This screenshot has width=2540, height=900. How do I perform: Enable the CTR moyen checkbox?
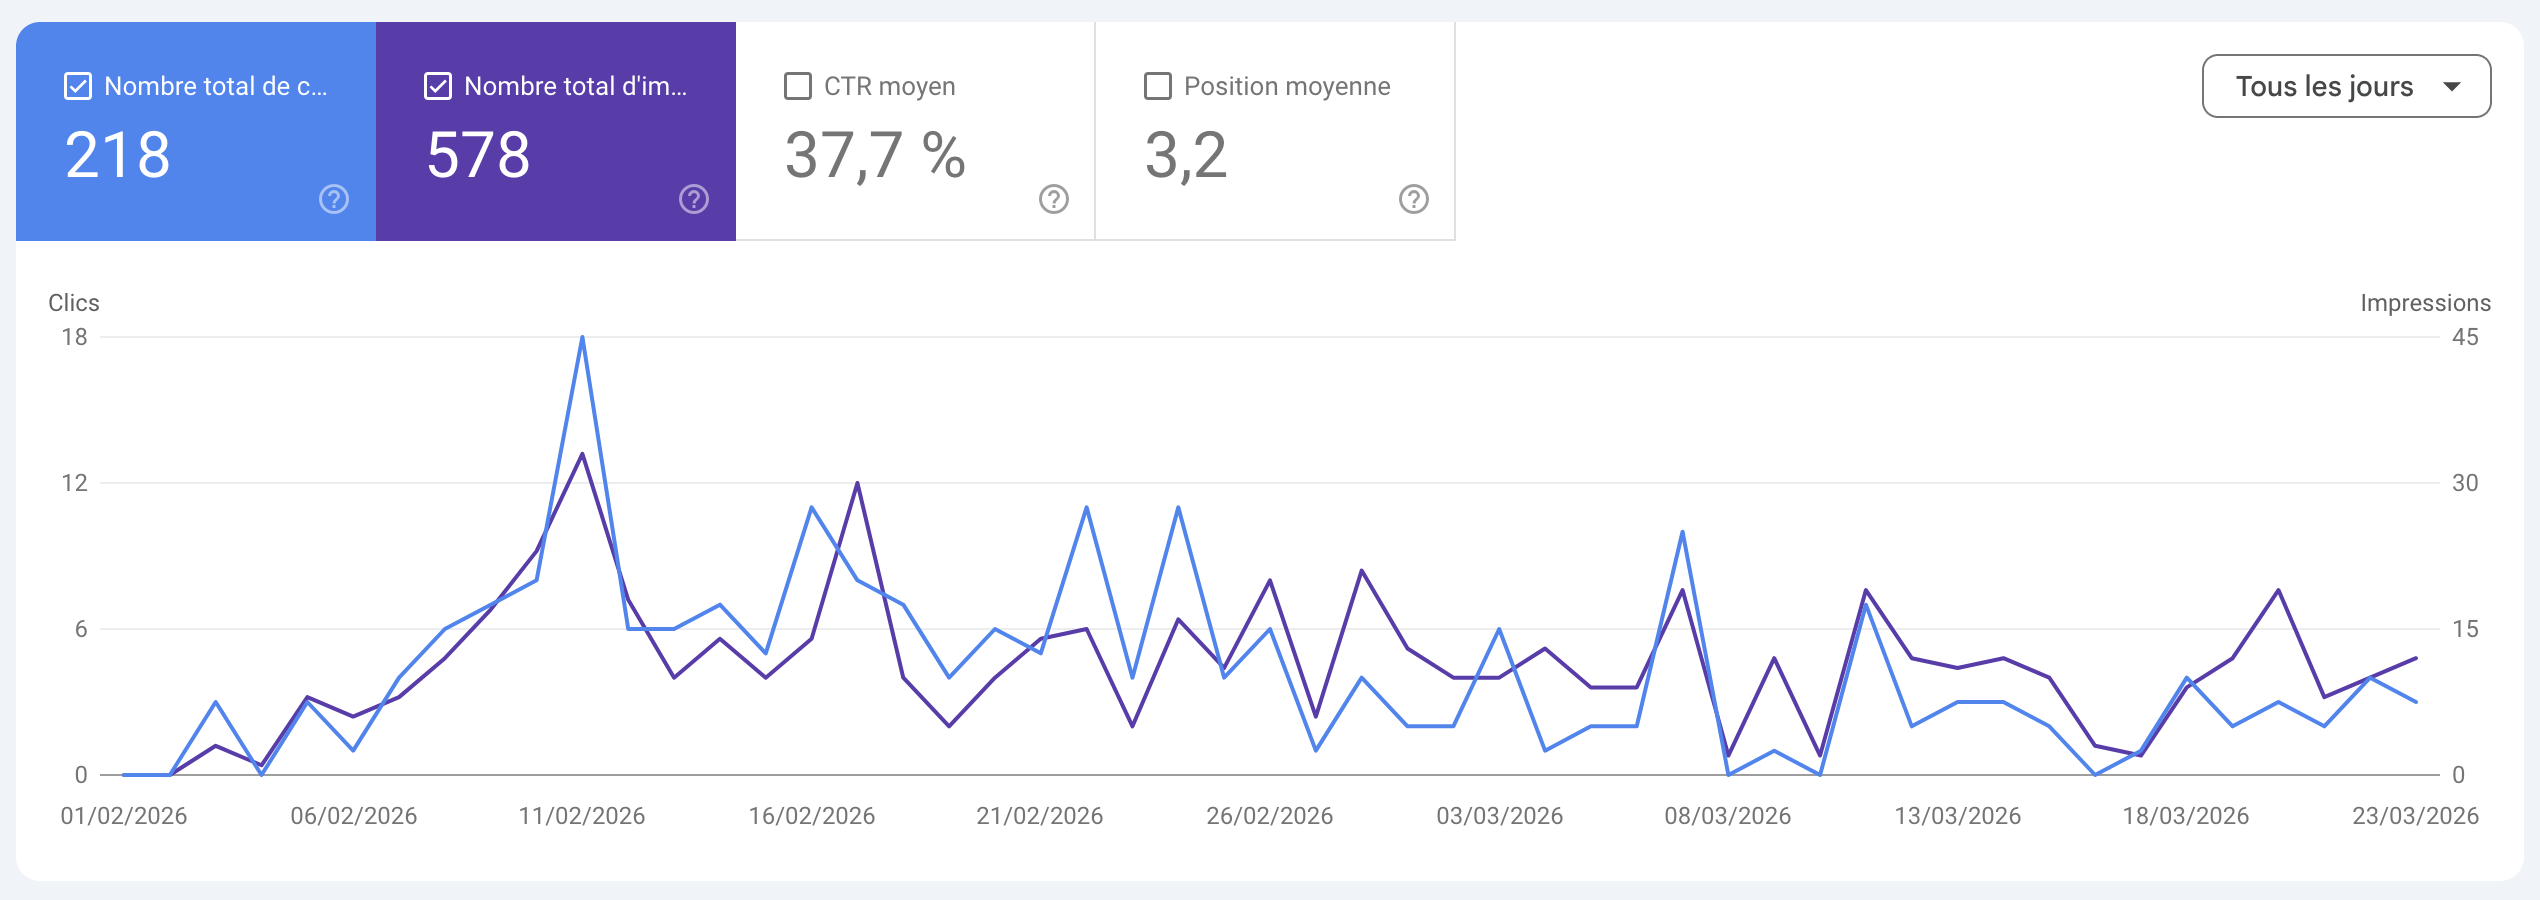pyautogui.click(x=797, y=86)
